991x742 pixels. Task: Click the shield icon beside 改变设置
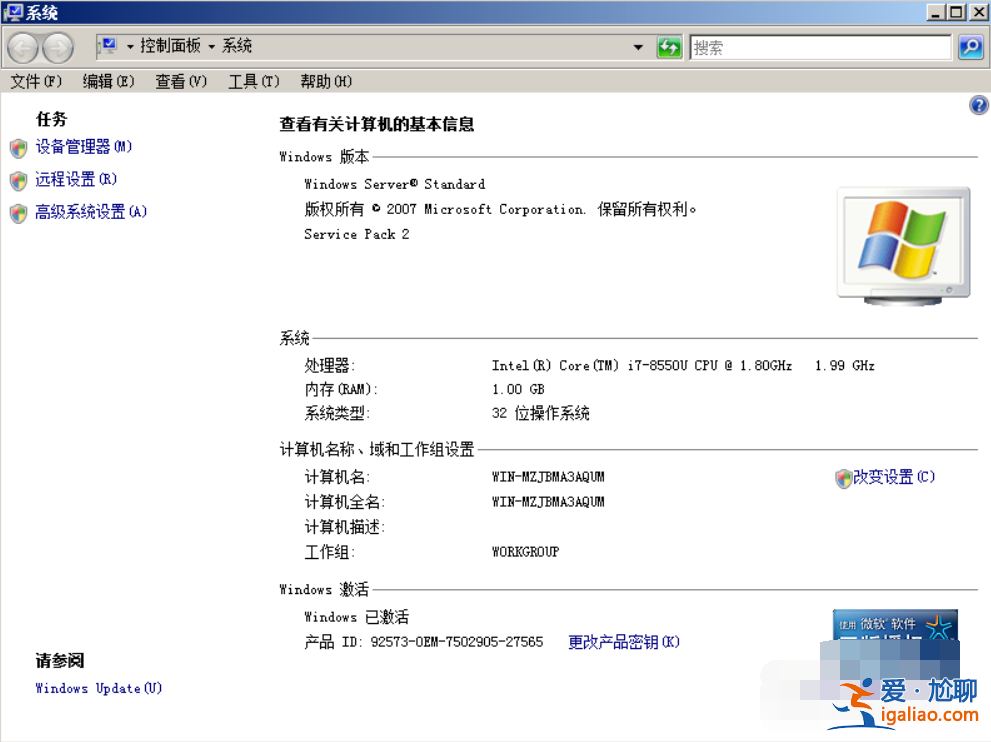pyautogui.click(x=843, y=478)
